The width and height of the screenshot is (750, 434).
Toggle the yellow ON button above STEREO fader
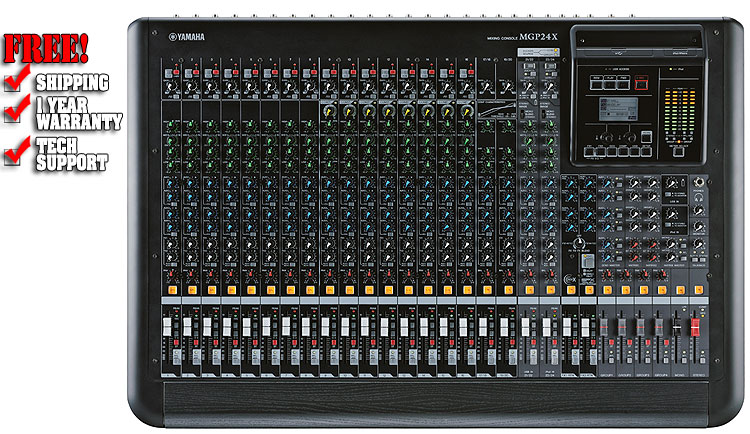(x=699, y=289)
